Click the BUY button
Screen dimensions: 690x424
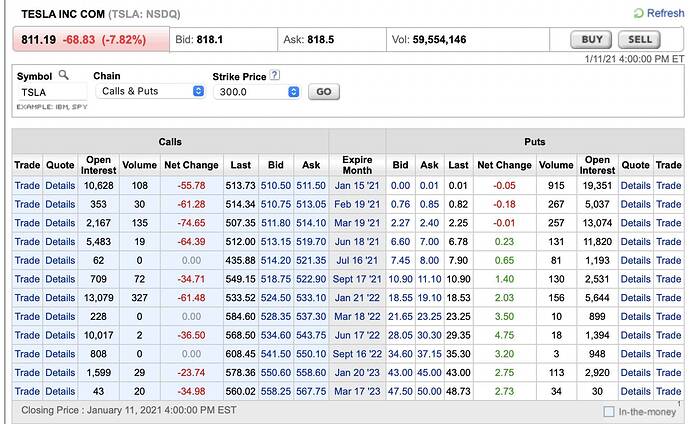(591, 40)
